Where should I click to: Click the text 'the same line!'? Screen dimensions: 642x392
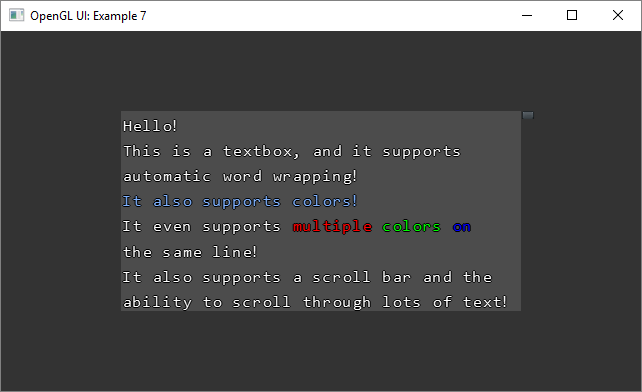(190, 252)
